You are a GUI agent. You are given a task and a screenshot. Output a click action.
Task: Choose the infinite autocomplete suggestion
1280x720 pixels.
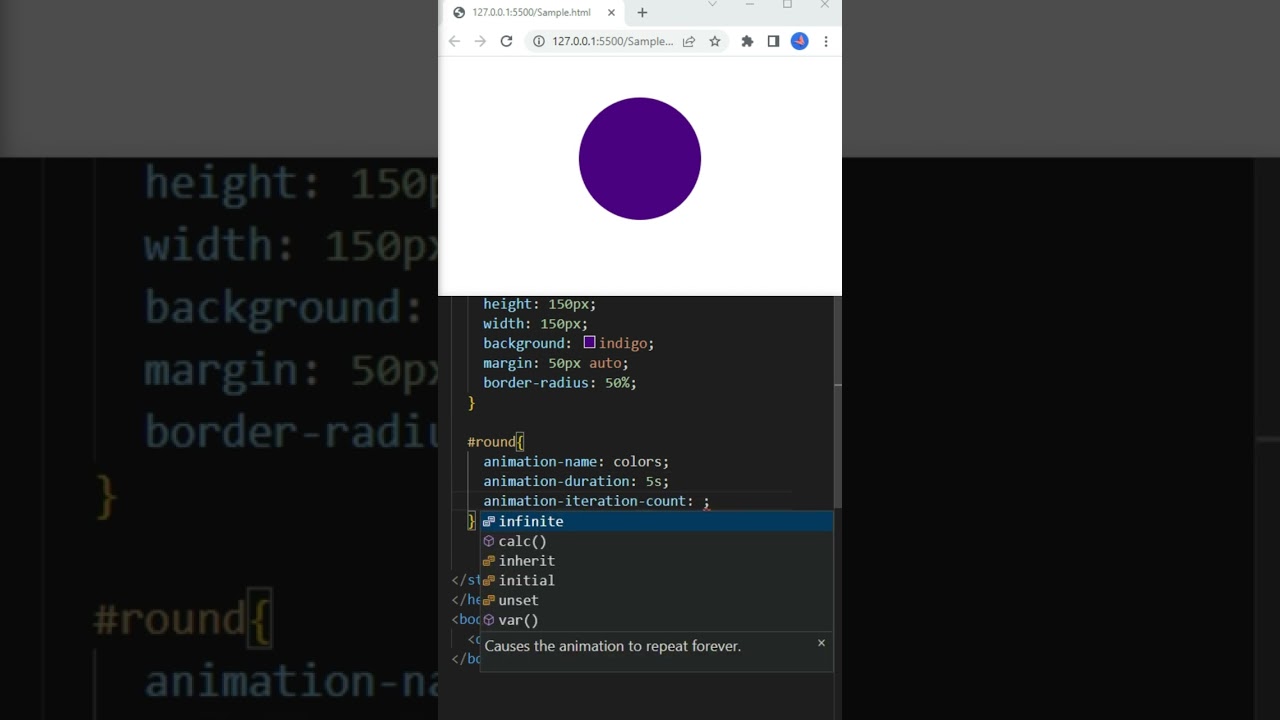(656, 521)
